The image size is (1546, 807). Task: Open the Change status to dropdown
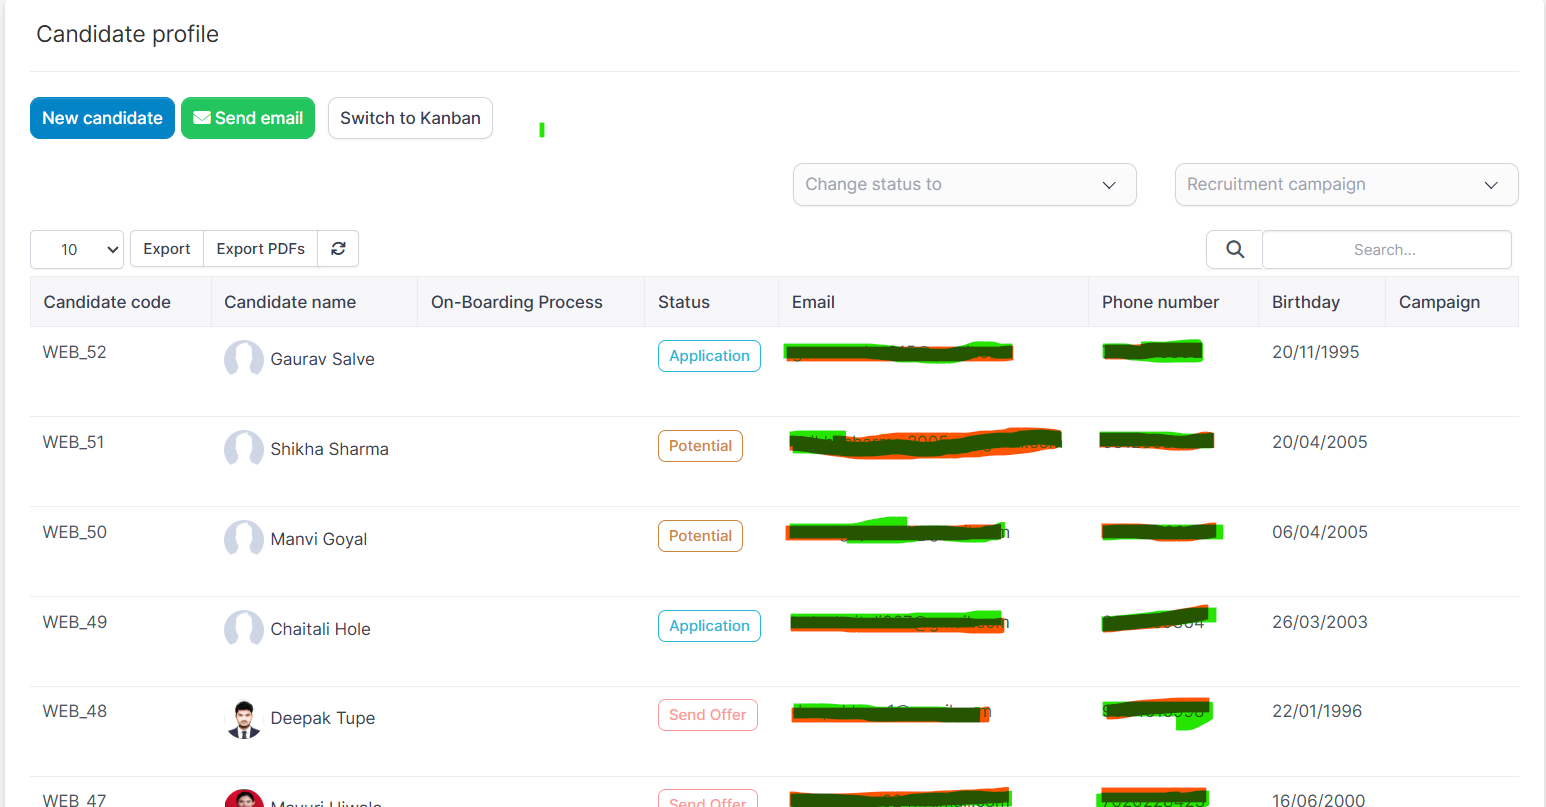click(x=964, y=185)
